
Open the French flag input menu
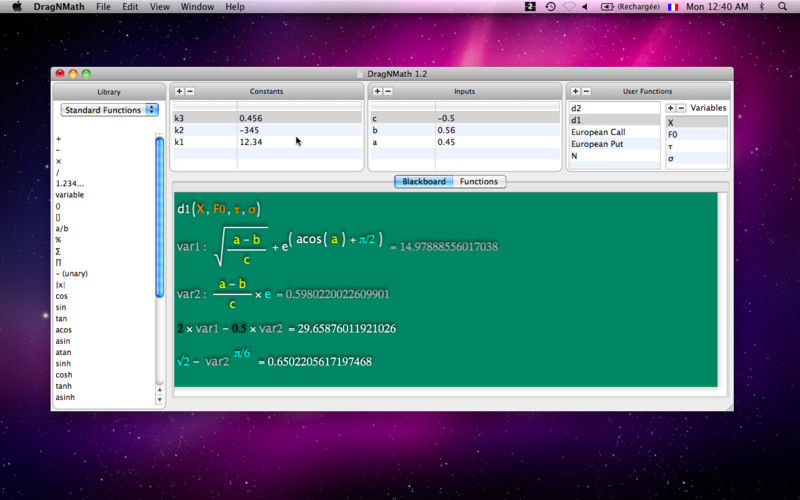(673, 7)
